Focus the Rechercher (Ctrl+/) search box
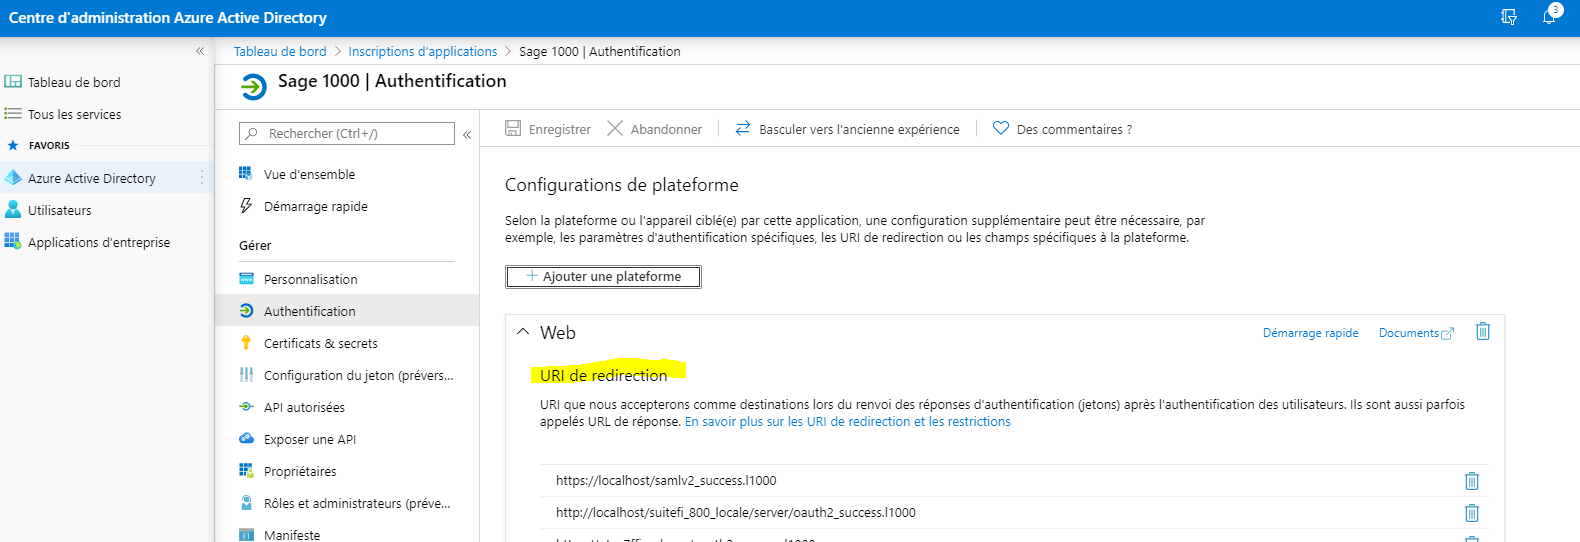1580x542 pixels. [x=347, y=133]
